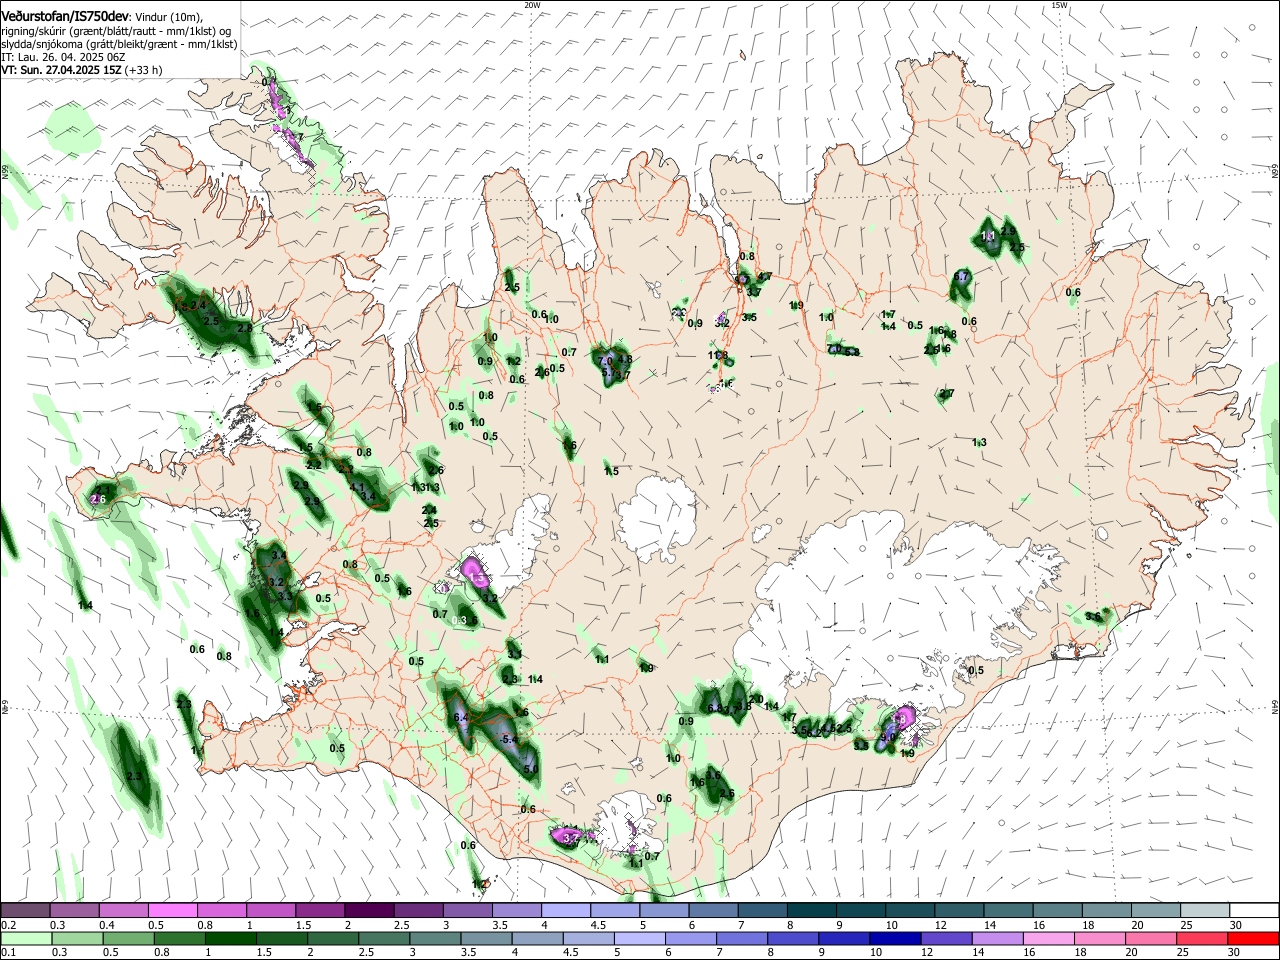Select the pale green 0.1 legend swatch
Viewport: 1280px width, 960px height.
pyautogui.click(x=24, y=937)
